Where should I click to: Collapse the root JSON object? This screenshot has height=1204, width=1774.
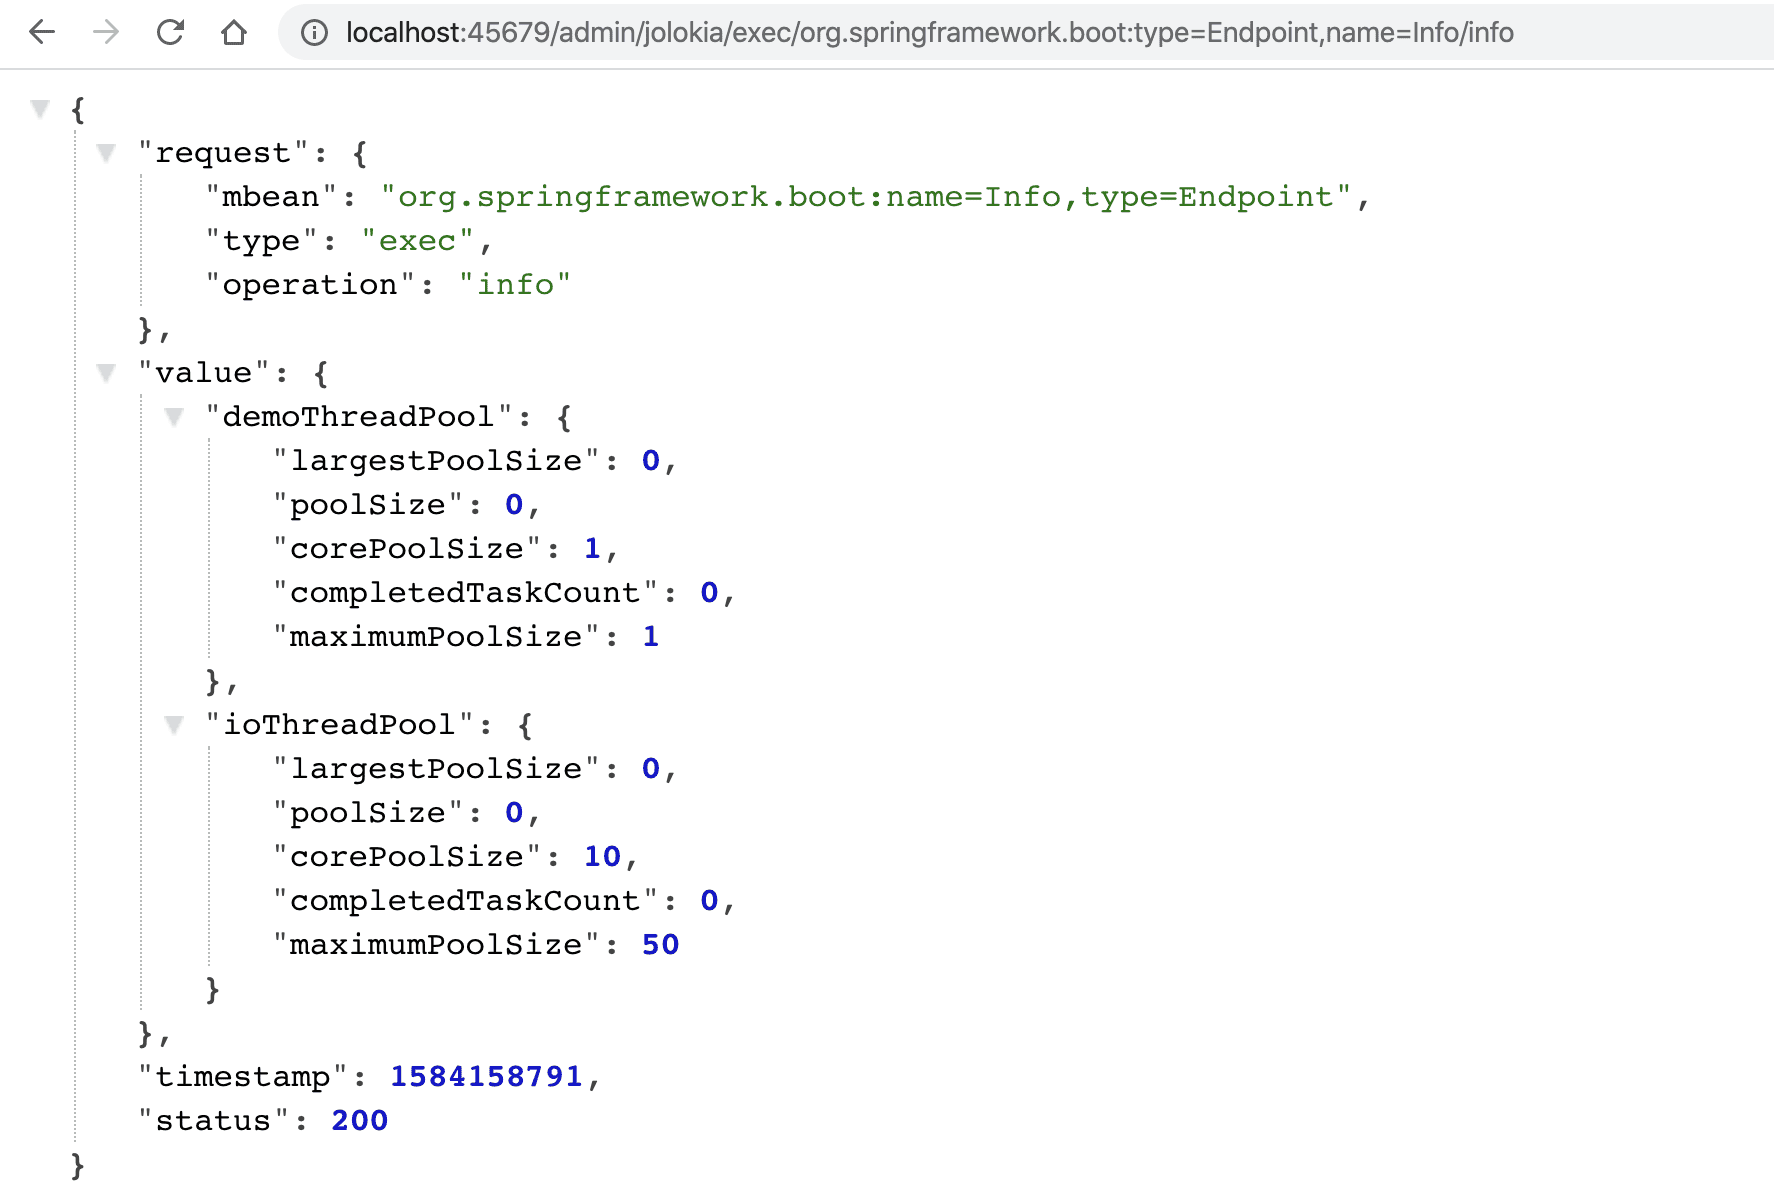40,108
